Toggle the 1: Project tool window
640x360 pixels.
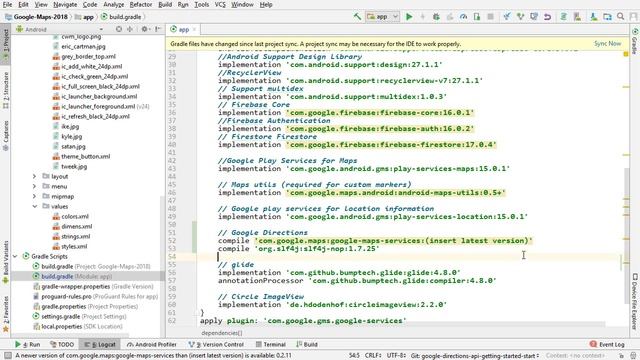pyautogui.click(x=5, y=45)
